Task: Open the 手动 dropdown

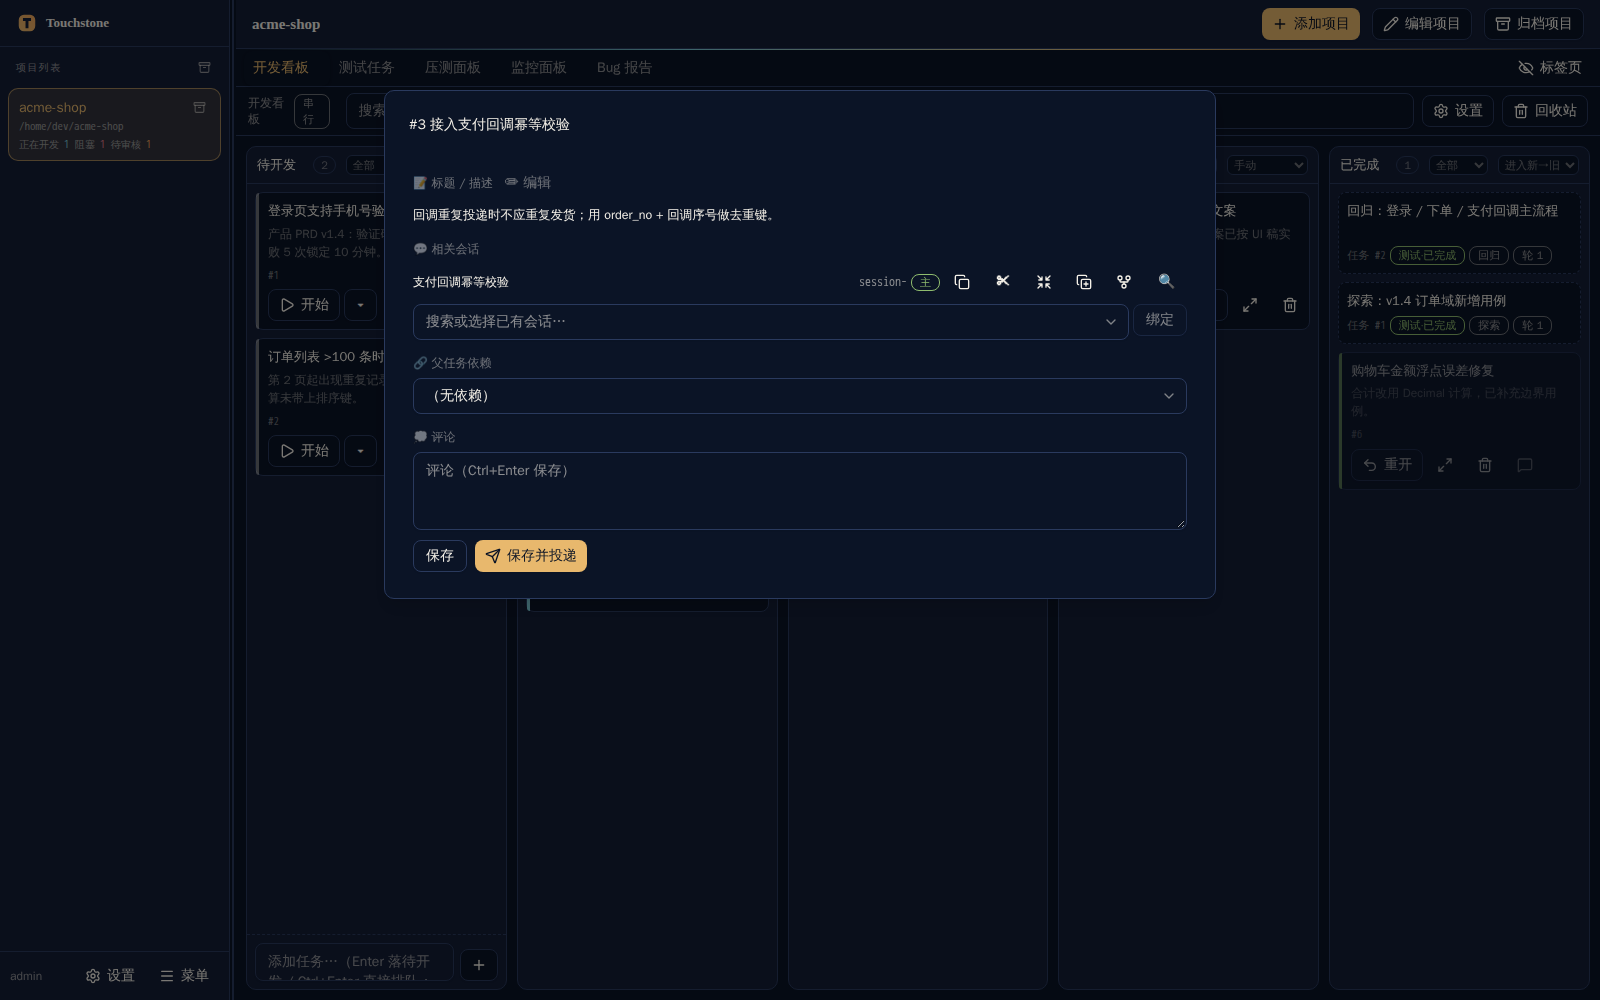Action: coord(1267,165)
